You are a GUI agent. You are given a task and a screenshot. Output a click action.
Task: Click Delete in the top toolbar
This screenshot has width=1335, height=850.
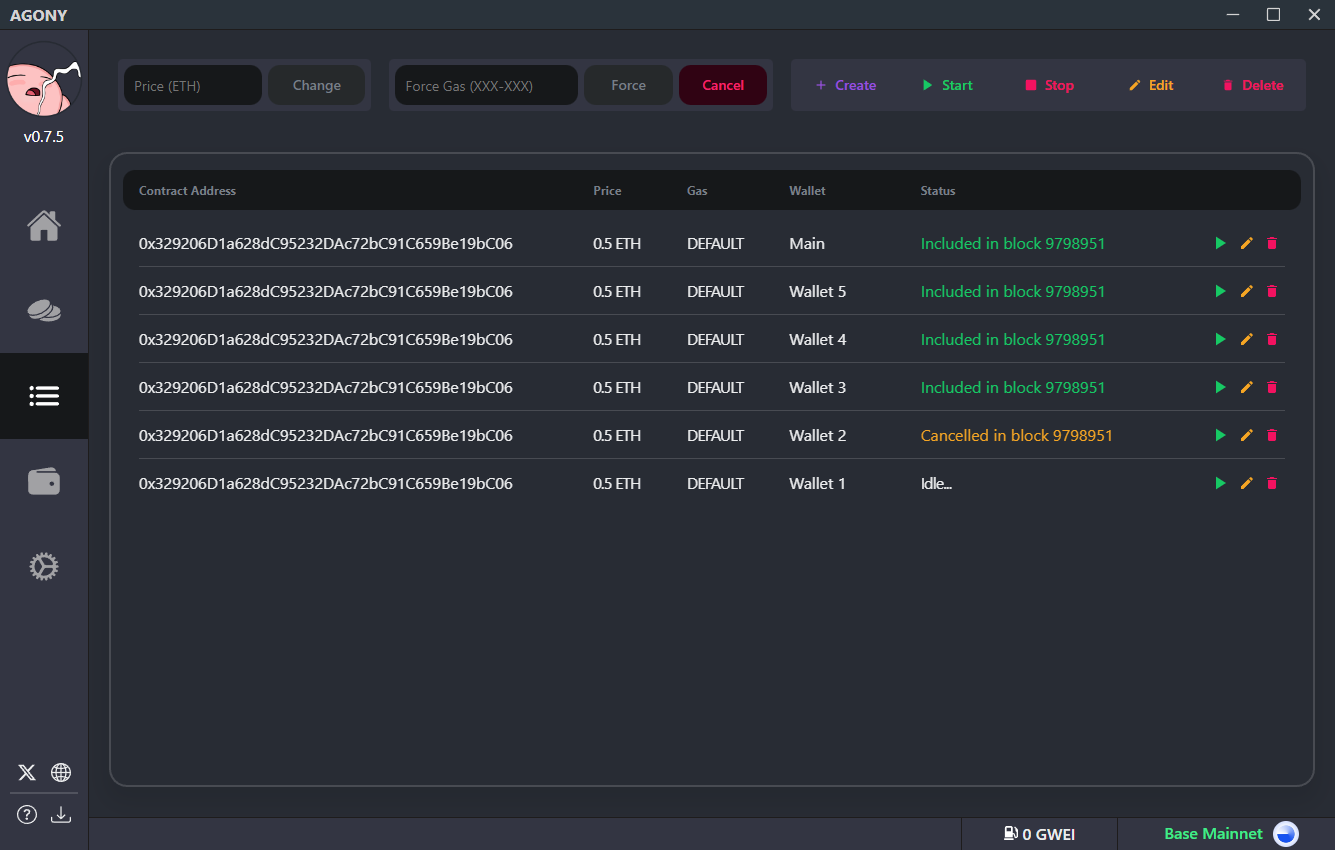pyautogui.click(x=1253, y=85)
